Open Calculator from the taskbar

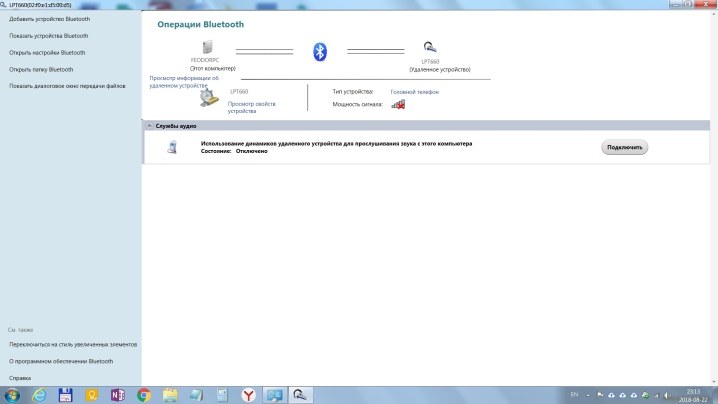click(223, 395)
